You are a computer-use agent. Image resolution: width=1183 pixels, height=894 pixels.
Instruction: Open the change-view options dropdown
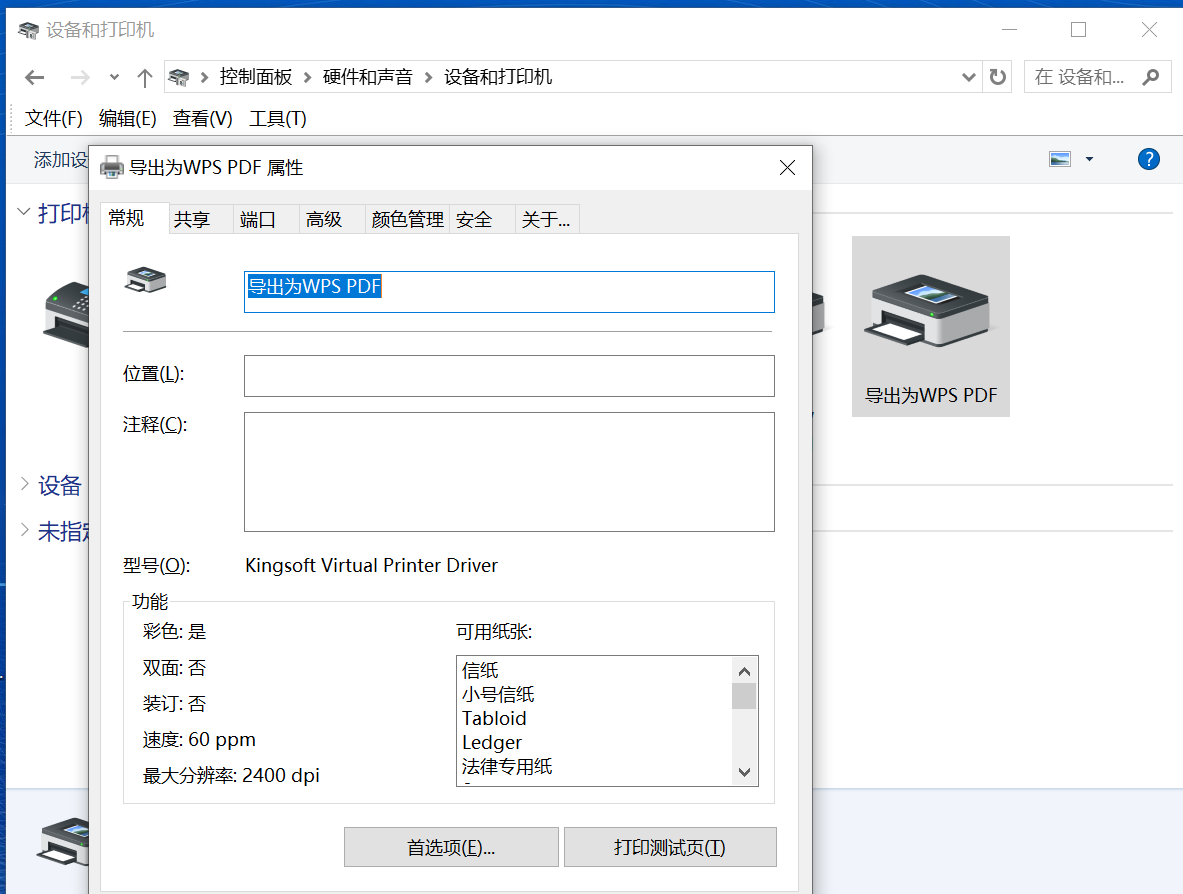(1088, 158)
